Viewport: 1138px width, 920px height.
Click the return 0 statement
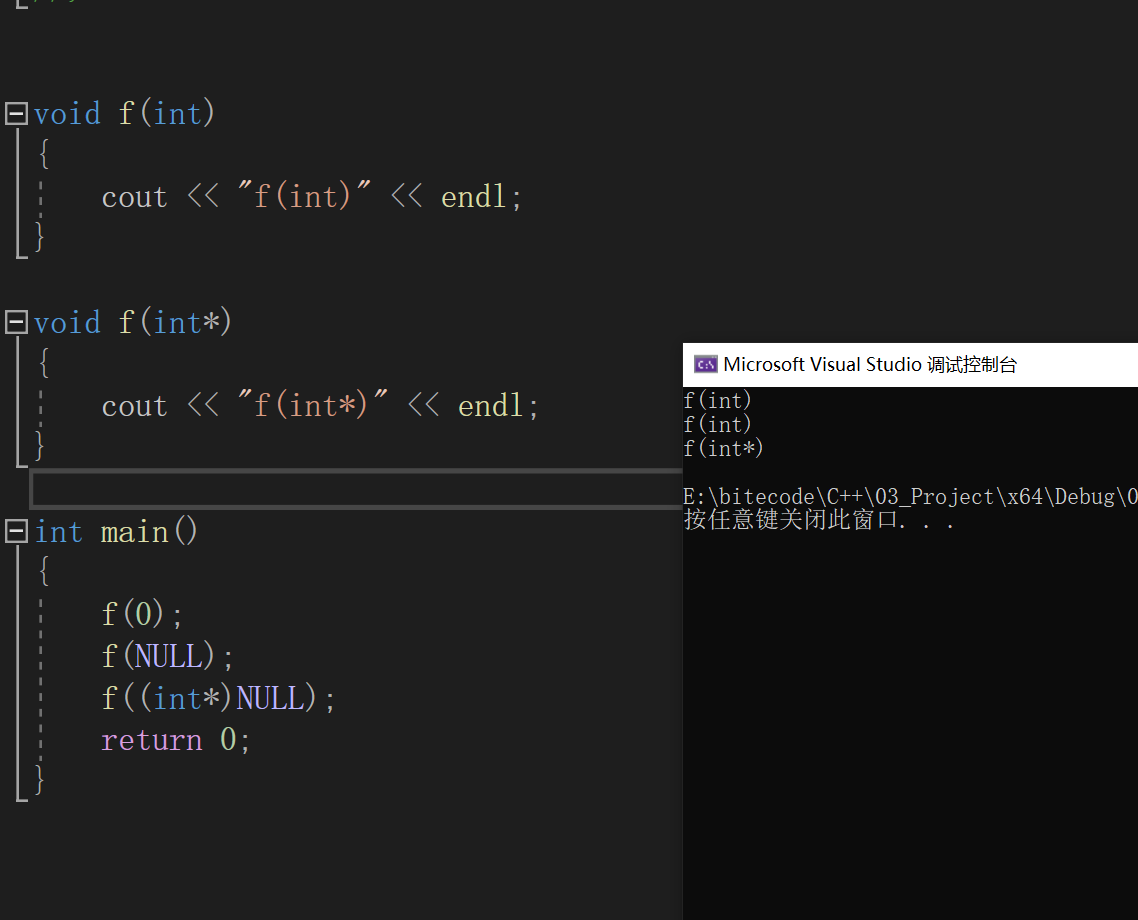point(175,739)
